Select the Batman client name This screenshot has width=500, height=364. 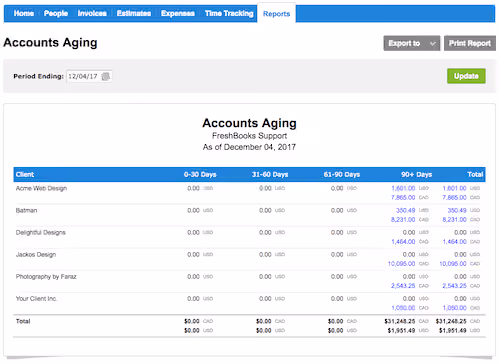click(x=26, y=210)
